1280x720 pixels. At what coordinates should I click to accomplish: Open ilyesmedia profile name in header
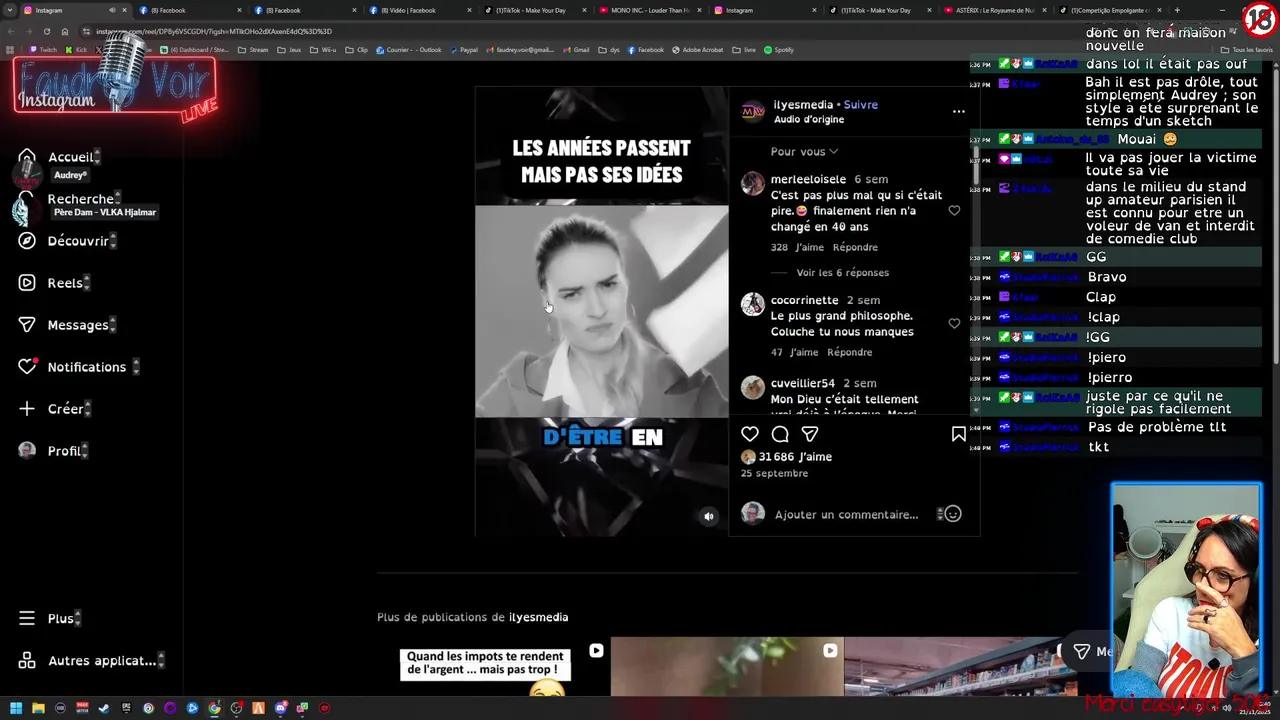tap(803, 105)
